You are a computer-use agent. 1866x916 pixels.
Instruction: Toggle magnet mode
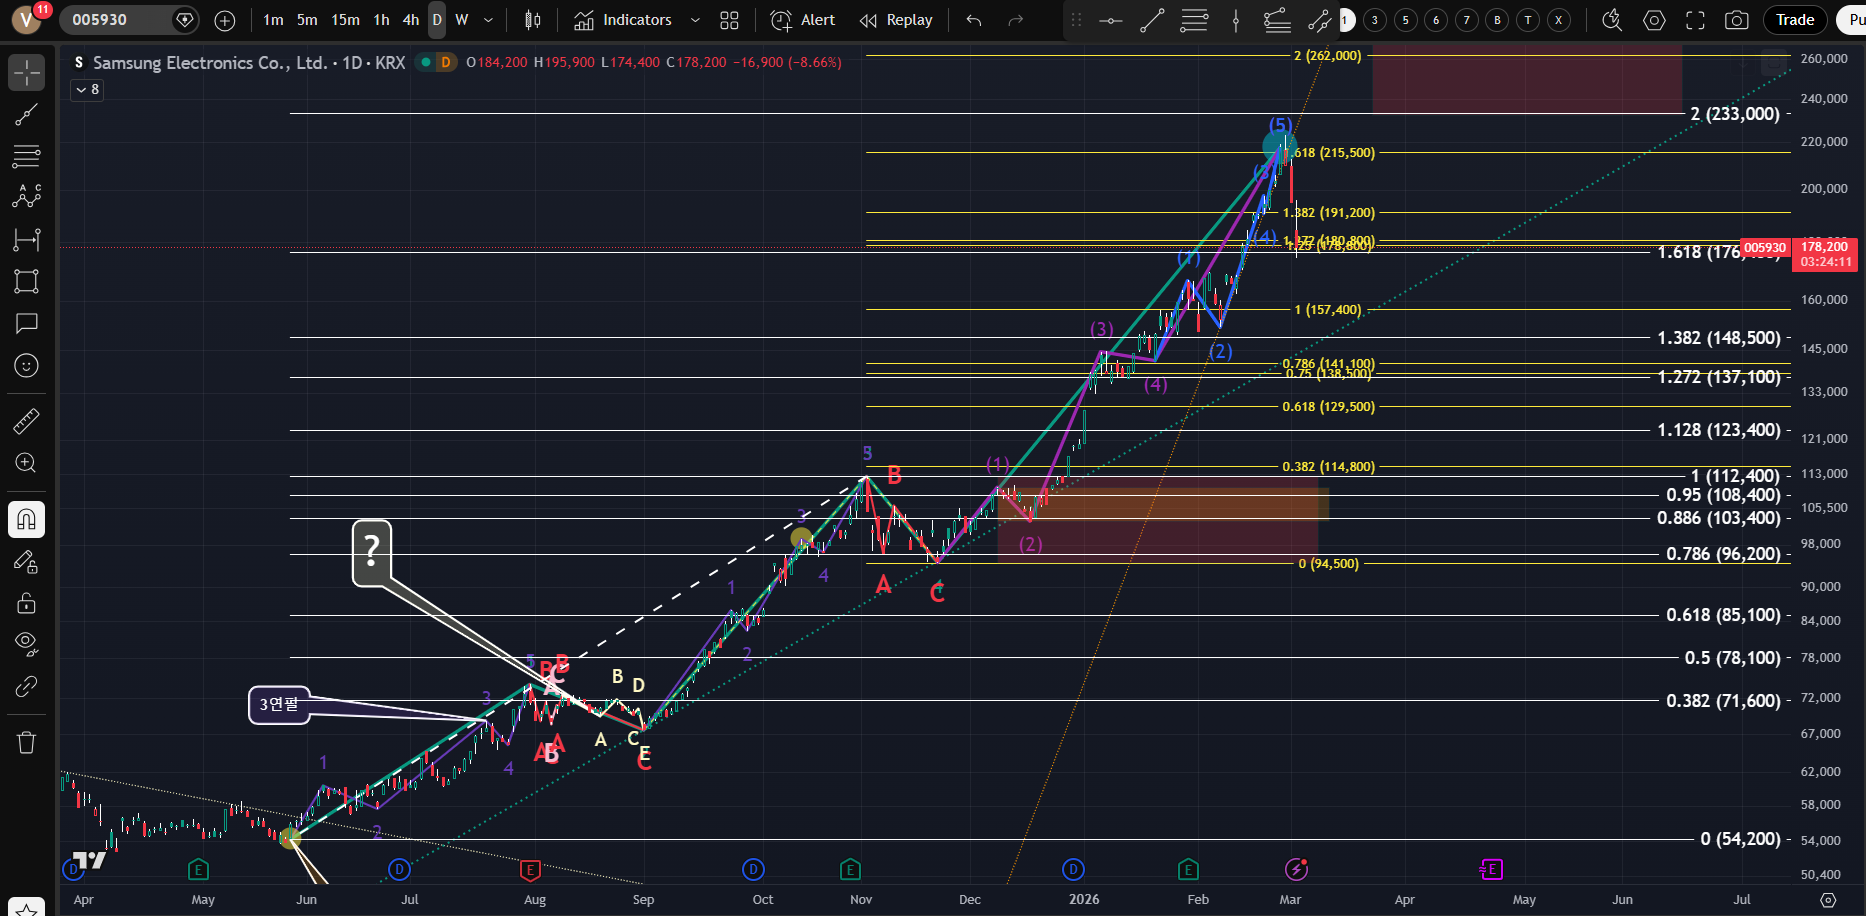tap(26, 519)
